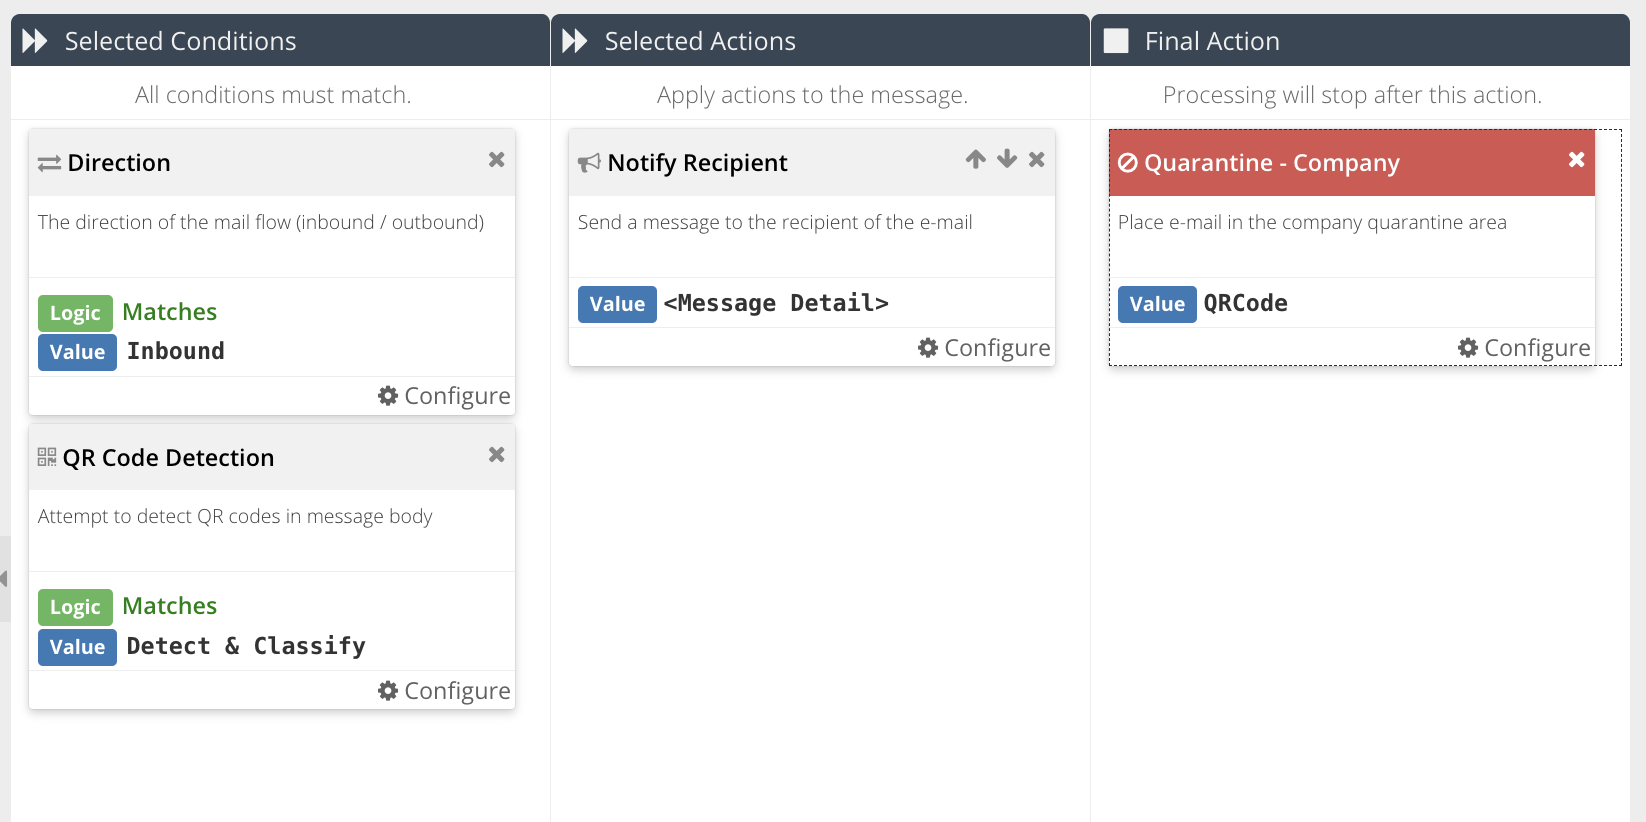Expand the Selected Actions header arrows

point(575,41)
